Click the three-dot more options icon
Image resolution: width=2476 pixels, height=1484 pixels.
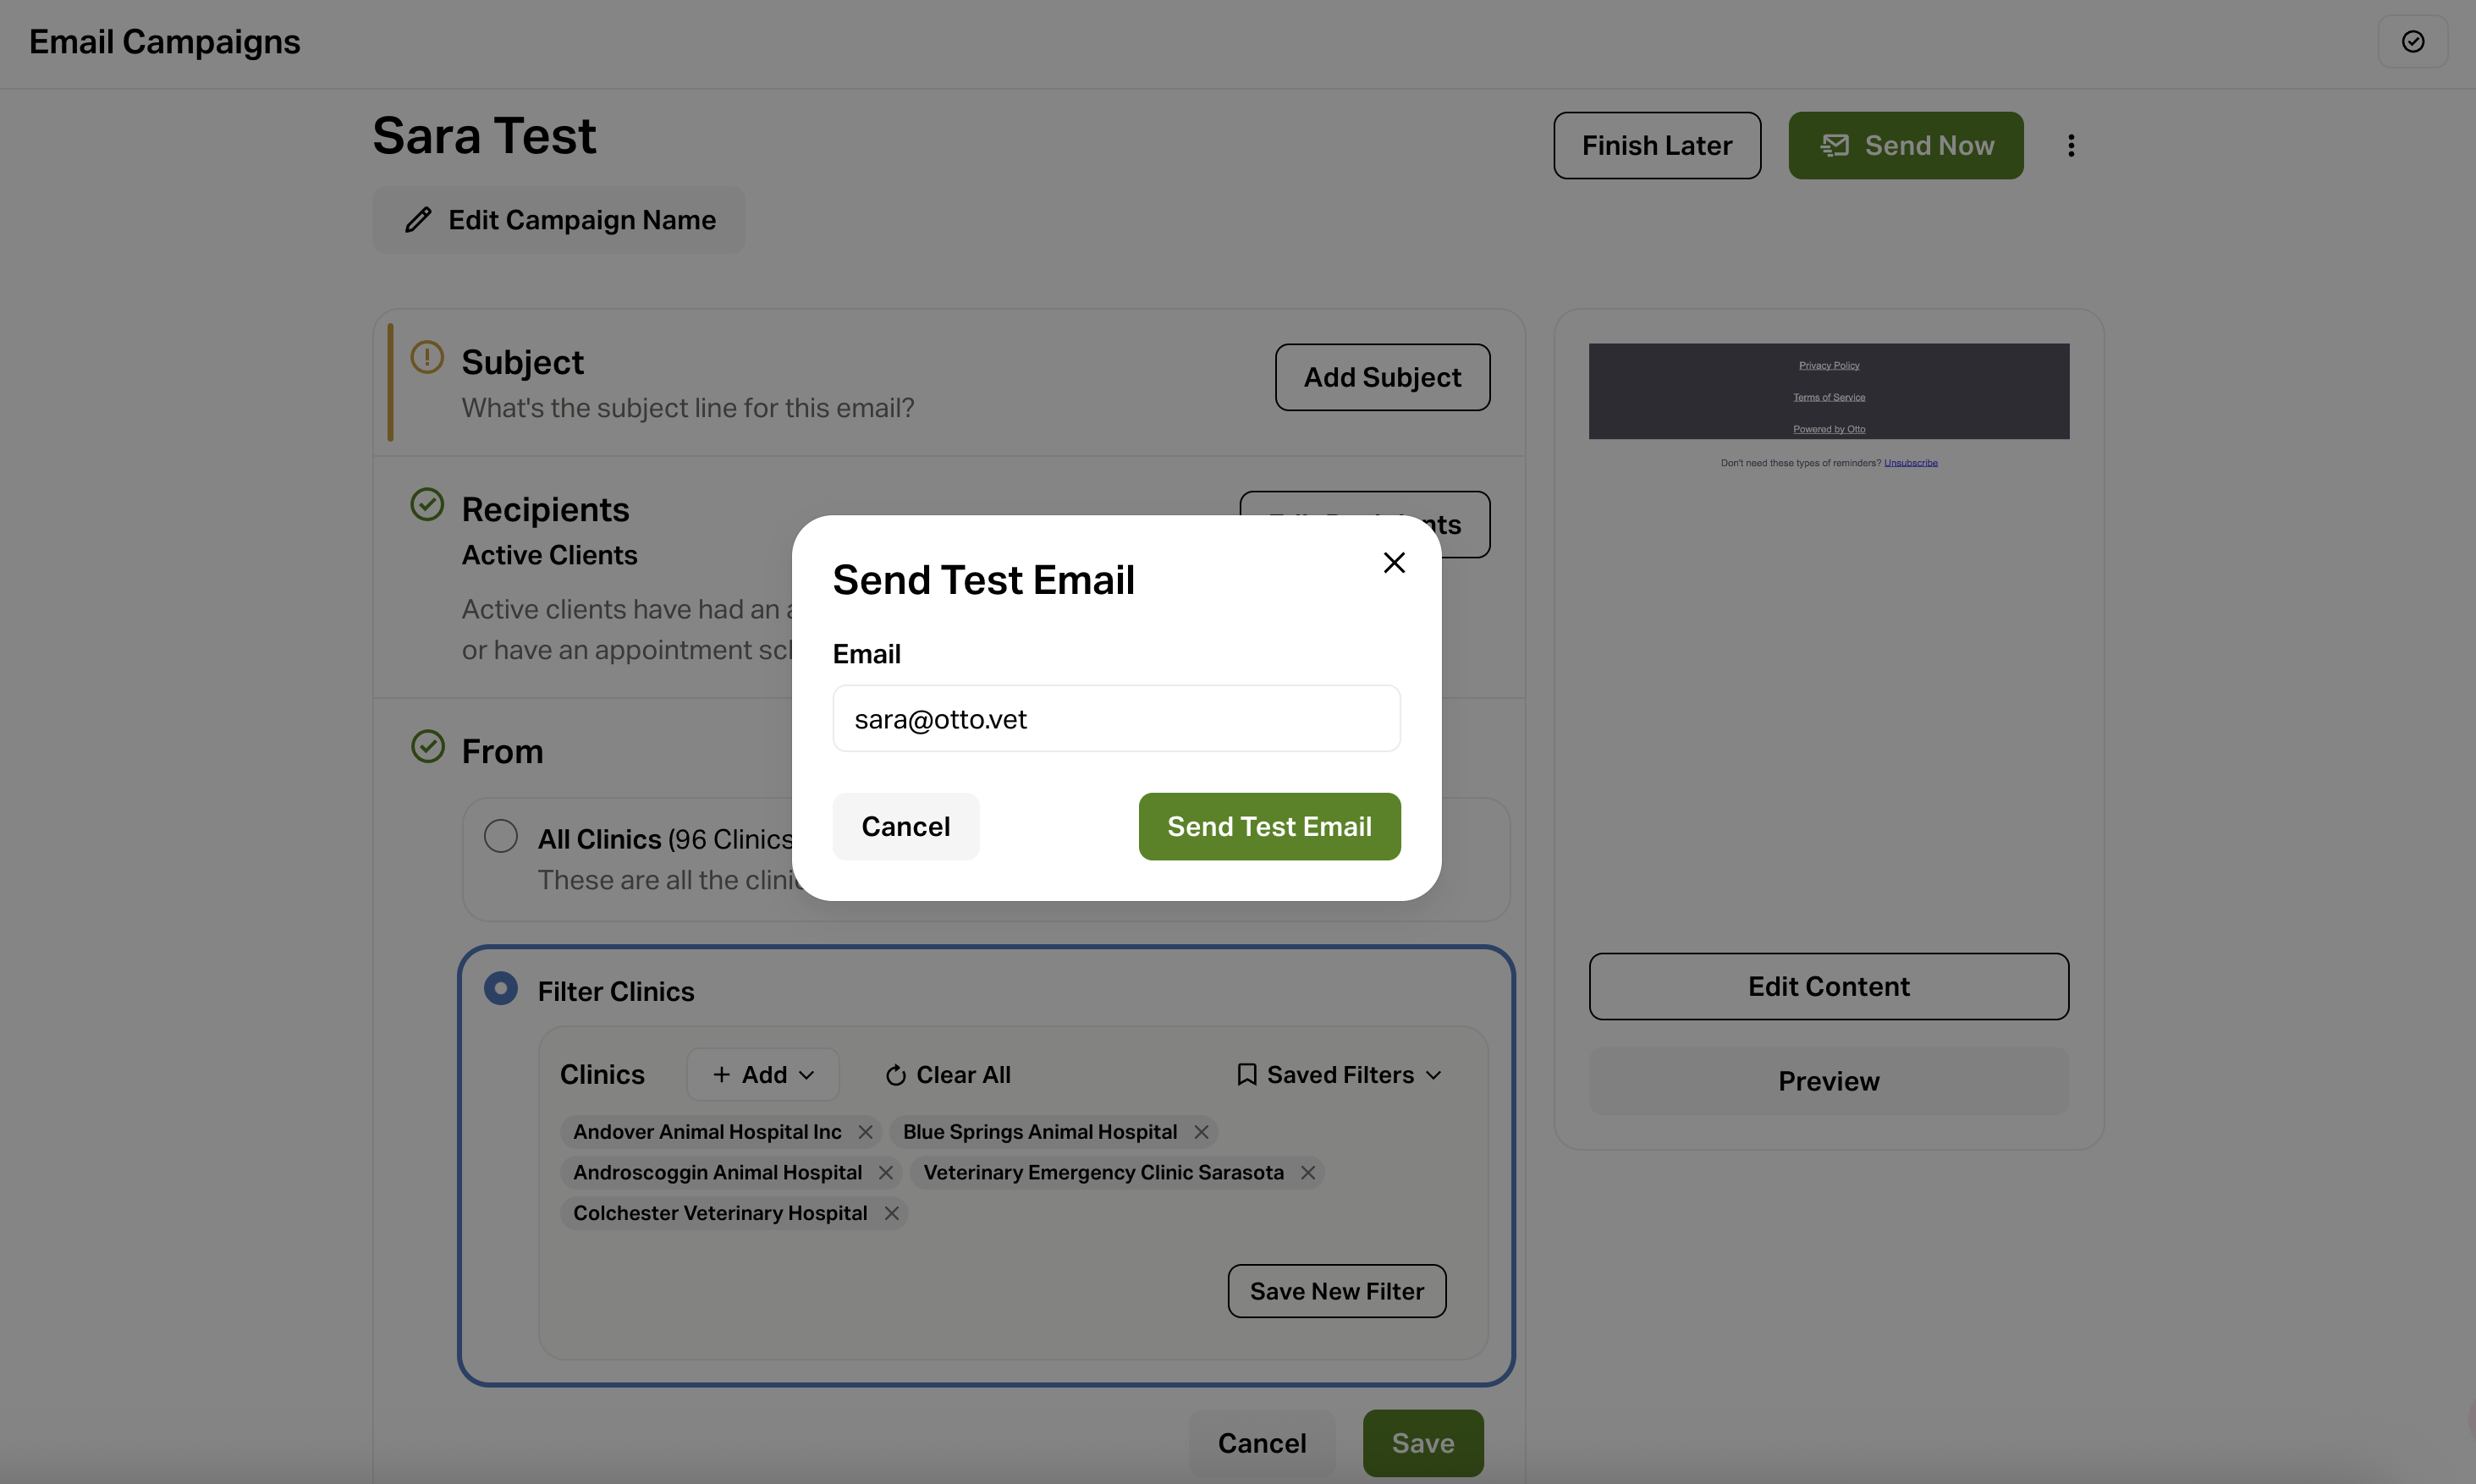point(2071,146)
